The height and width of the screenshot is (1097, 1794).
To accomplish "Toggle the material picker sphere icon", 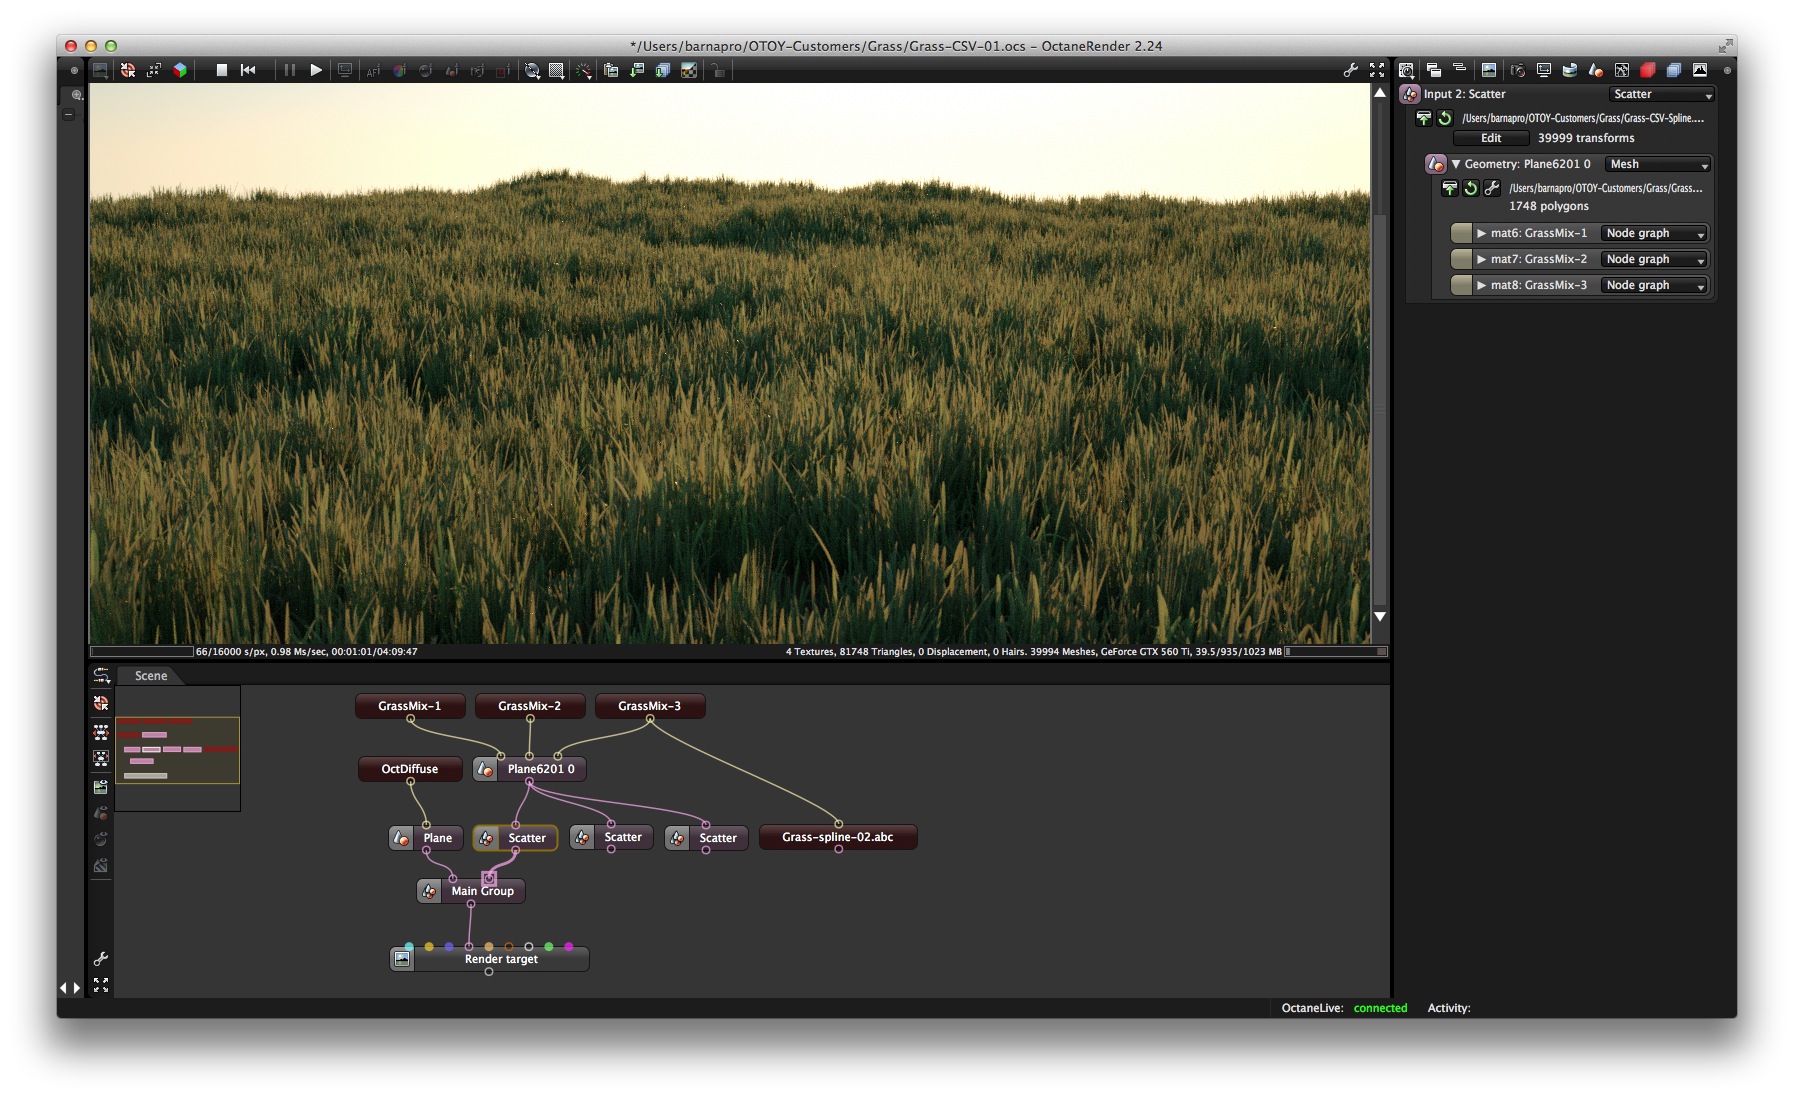I will click(x=425, y=71).
